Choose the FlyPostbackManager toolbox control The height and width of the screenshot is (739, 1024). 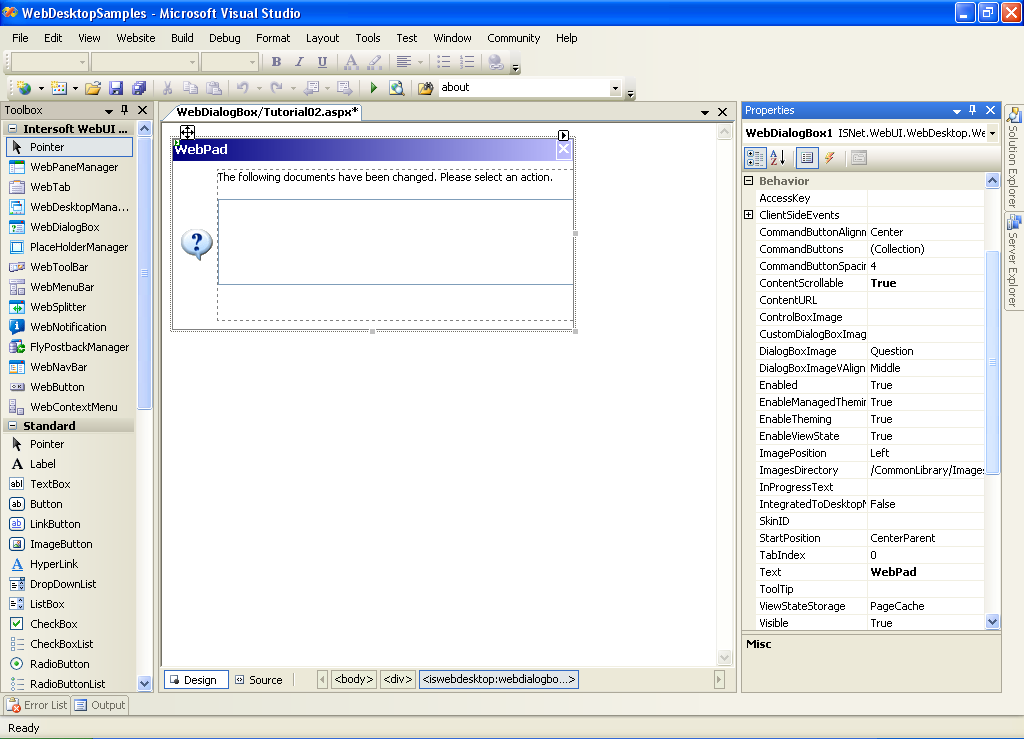(x=79, y=347)
